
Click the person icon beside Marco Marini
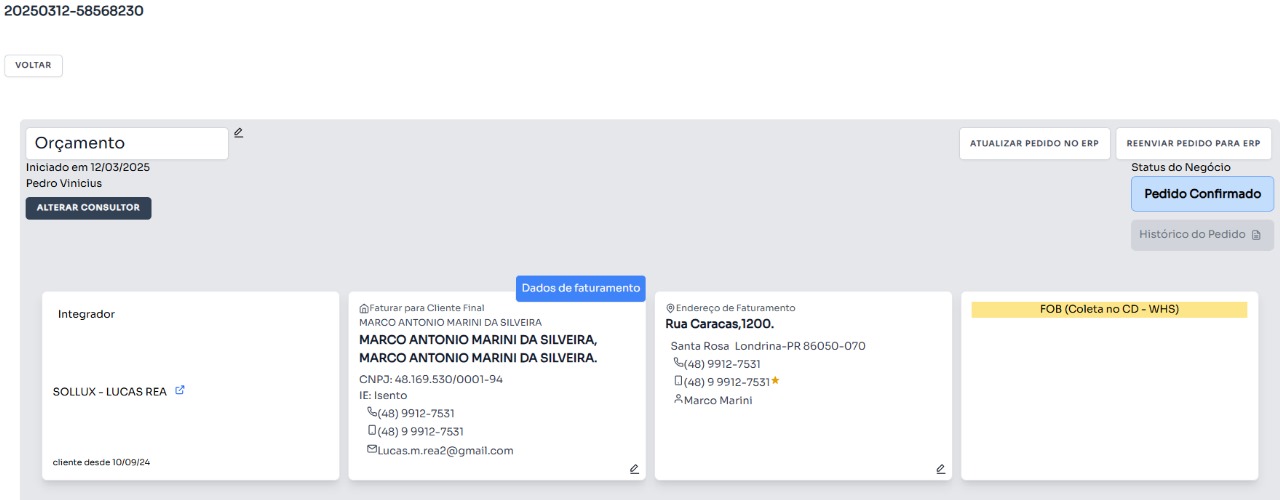pos(678,399)
